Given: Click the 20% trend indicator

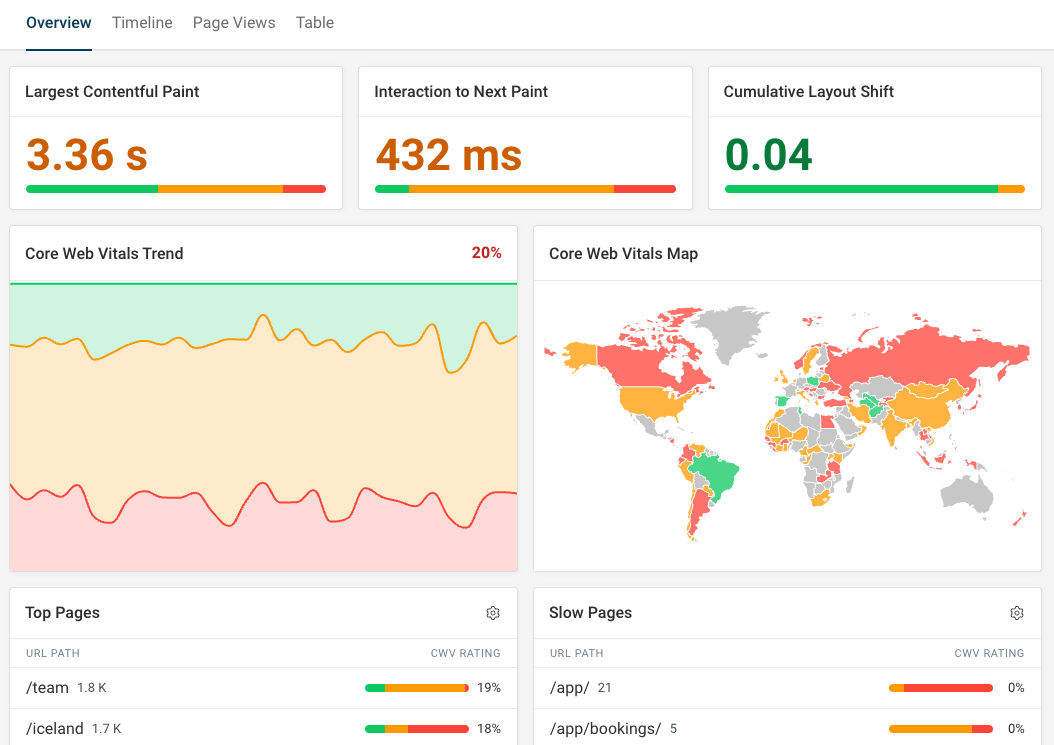Looking at the screenshot, I should point(486,253).
